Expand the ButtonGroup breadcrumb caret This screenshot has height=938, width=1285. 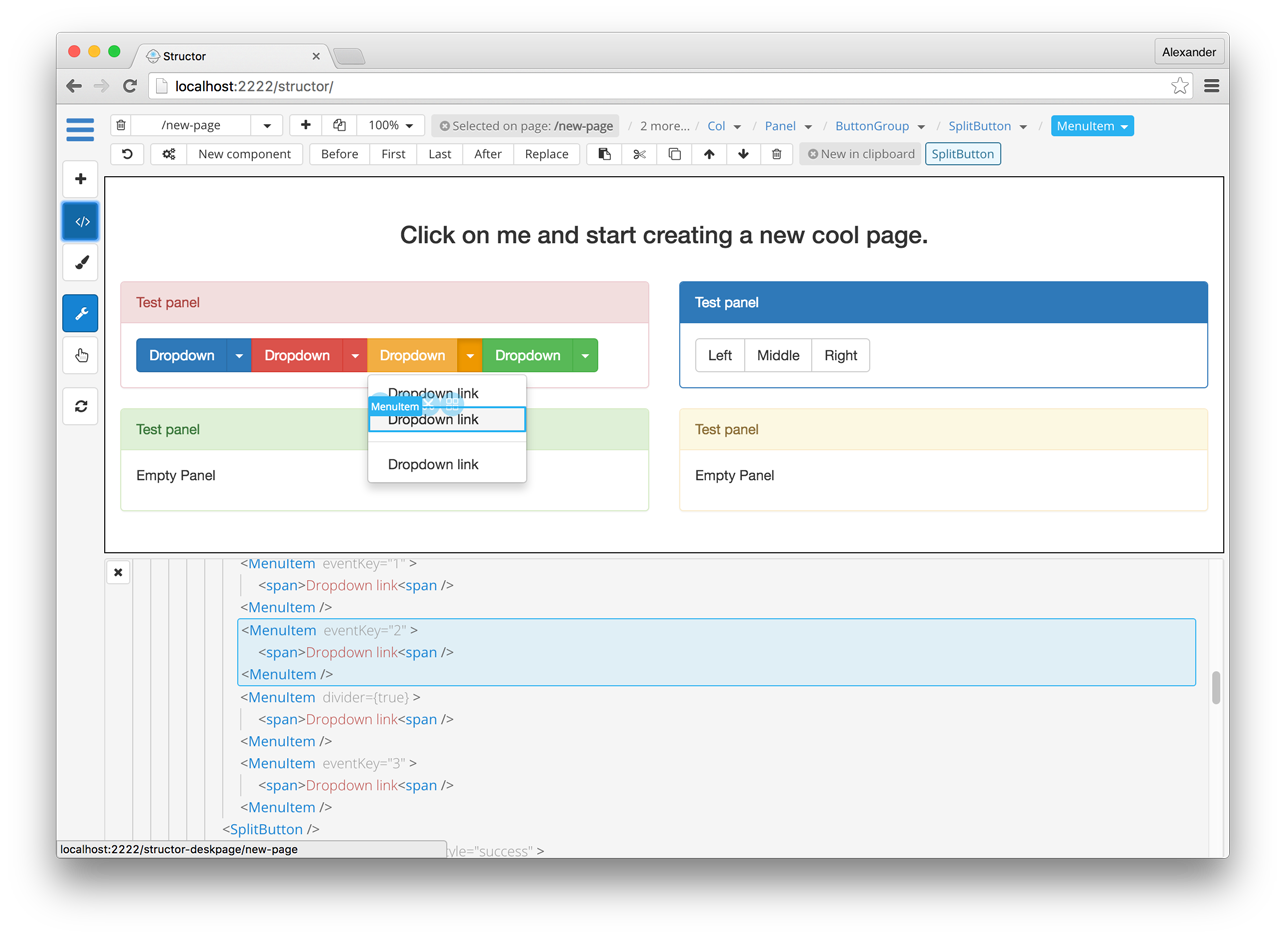pos(922,127)
